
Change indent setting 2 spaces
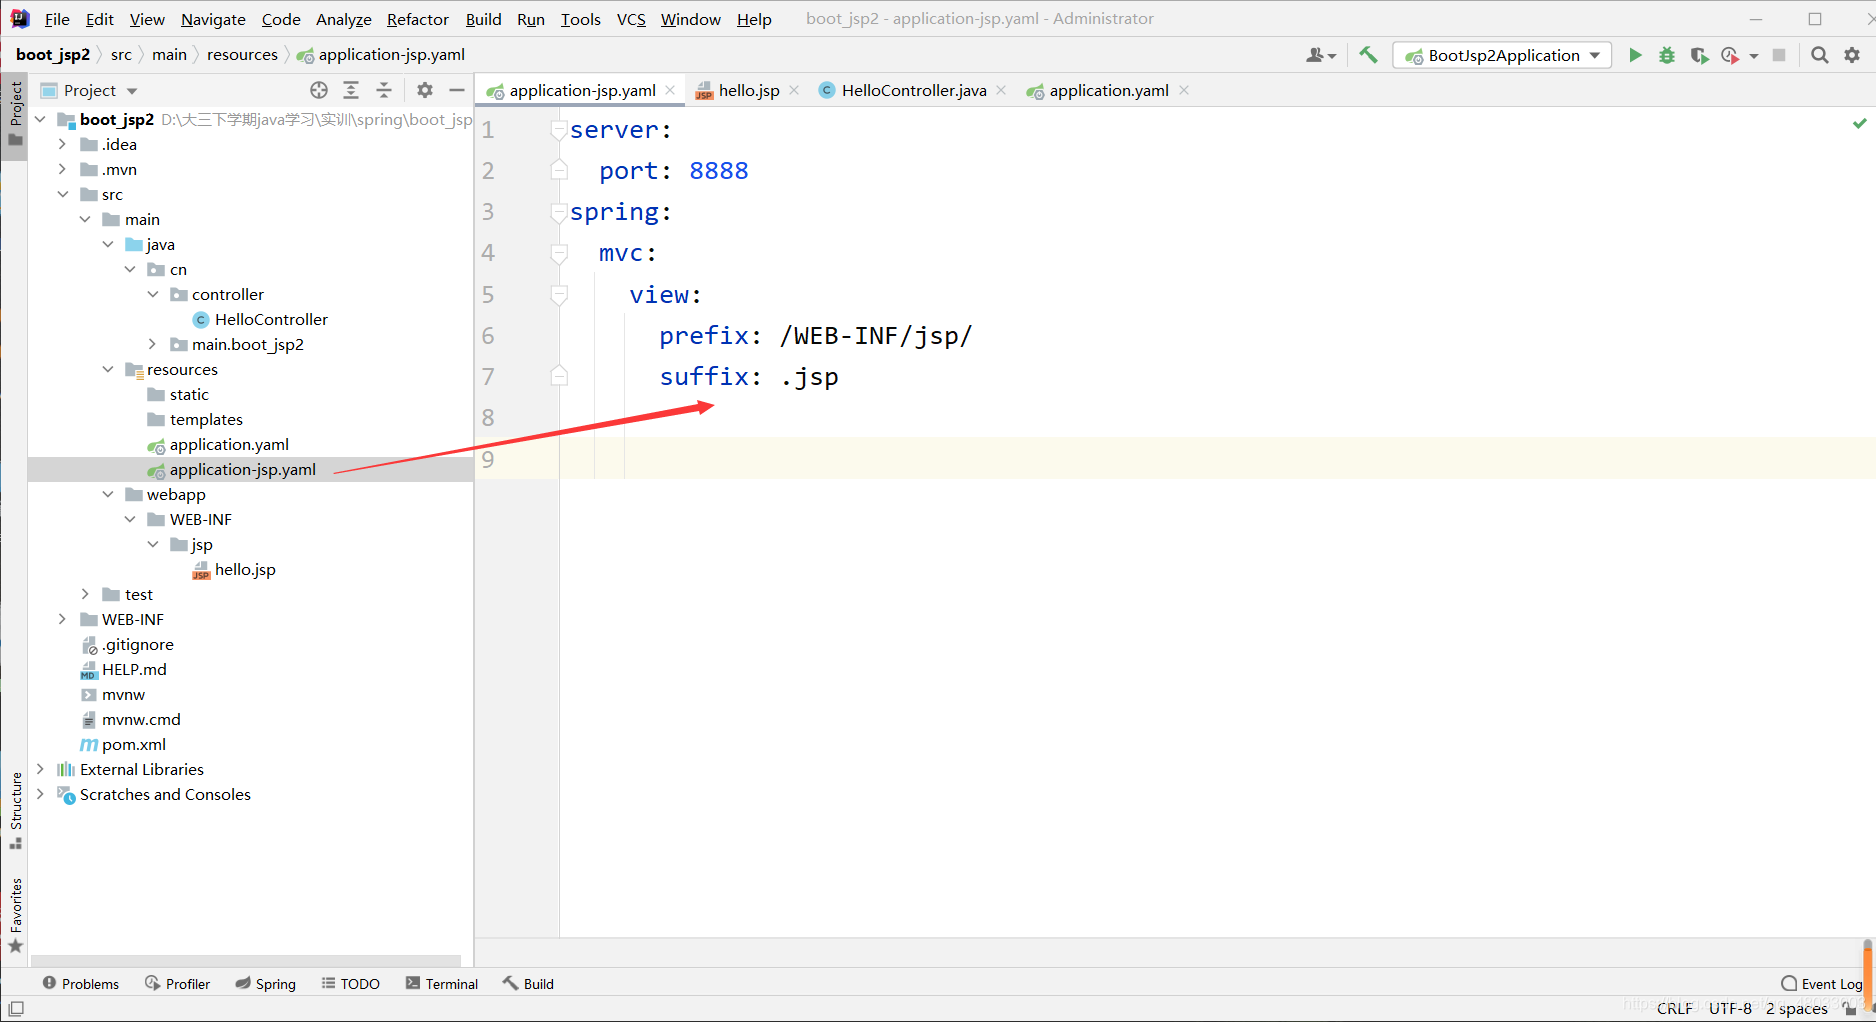[x=1796, y=1008]
